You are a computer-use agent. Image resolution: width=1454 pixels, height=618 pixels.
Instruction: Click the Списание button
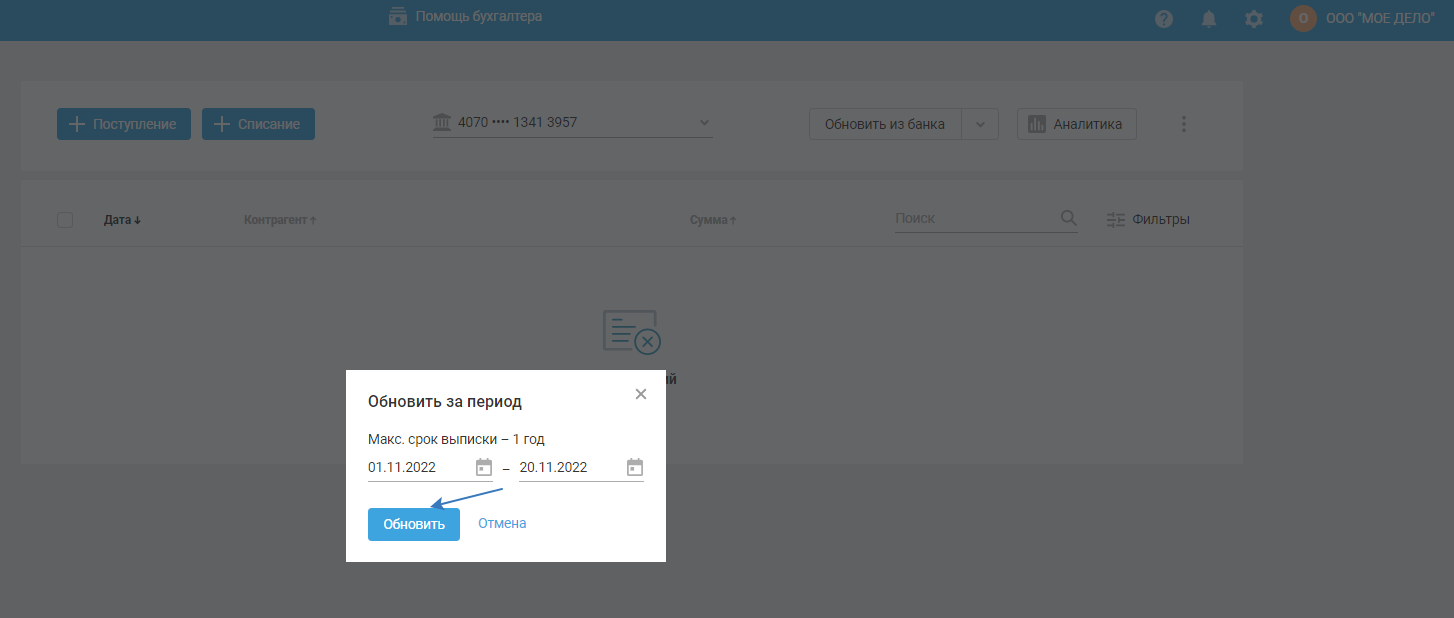[x=258, y=124]
